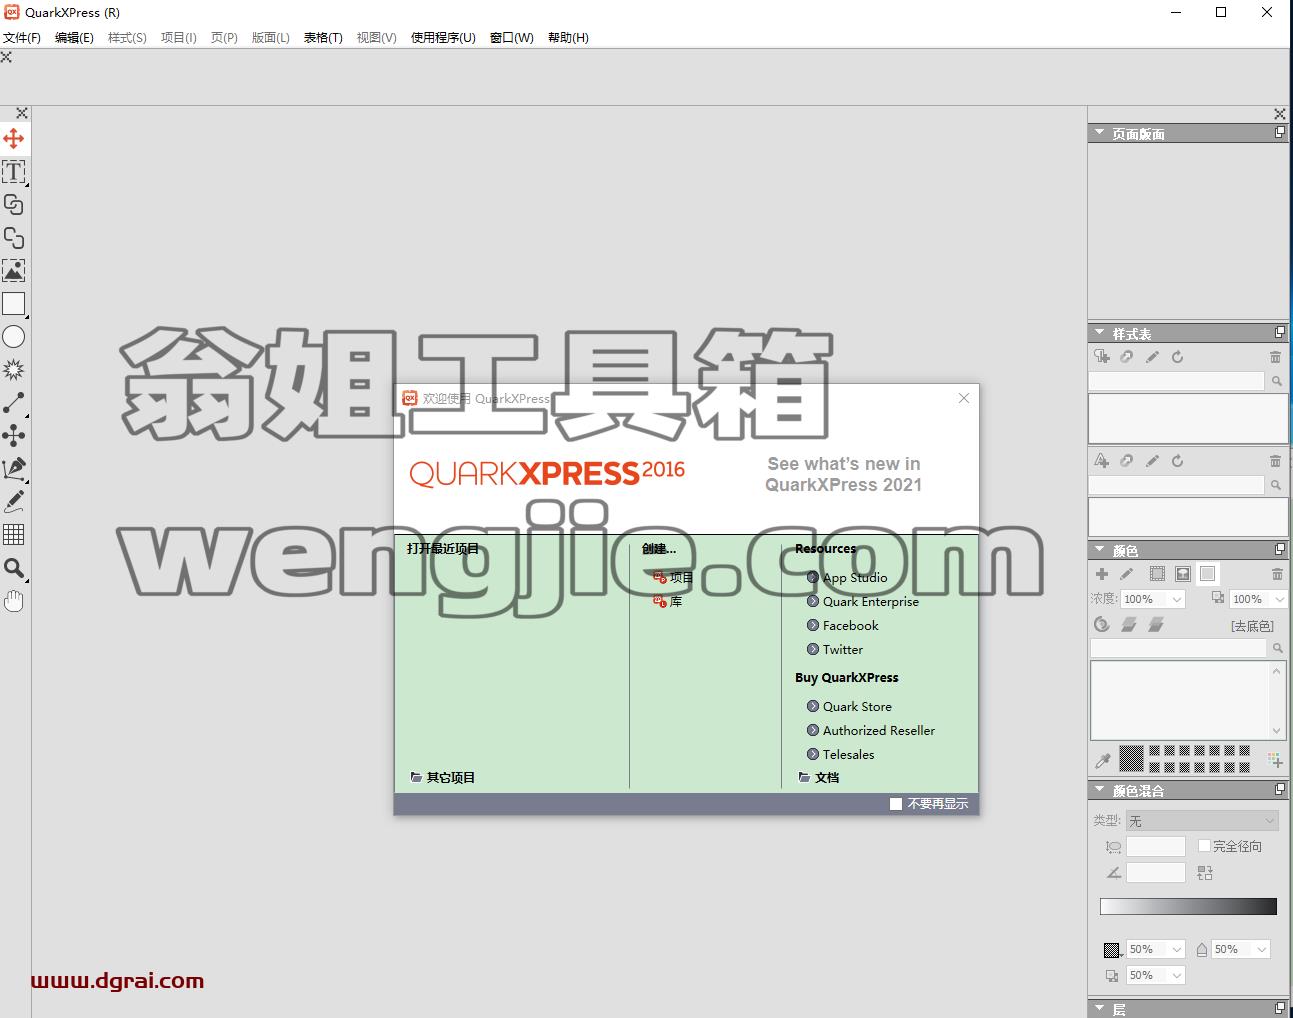Select the Picture Content tool
The width and height of the screenshot is (1293, 1018).
(x=14, y=271)
